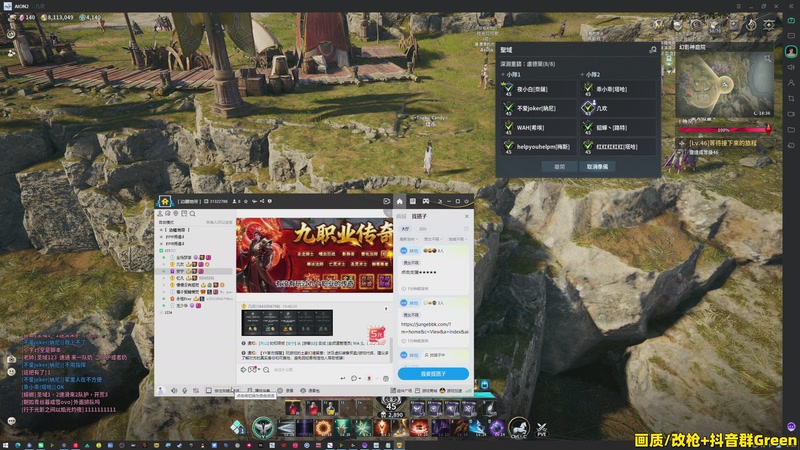Expand the 小隊1 group plus sign
The image size is (800, 450).
(x=503, y=74)
